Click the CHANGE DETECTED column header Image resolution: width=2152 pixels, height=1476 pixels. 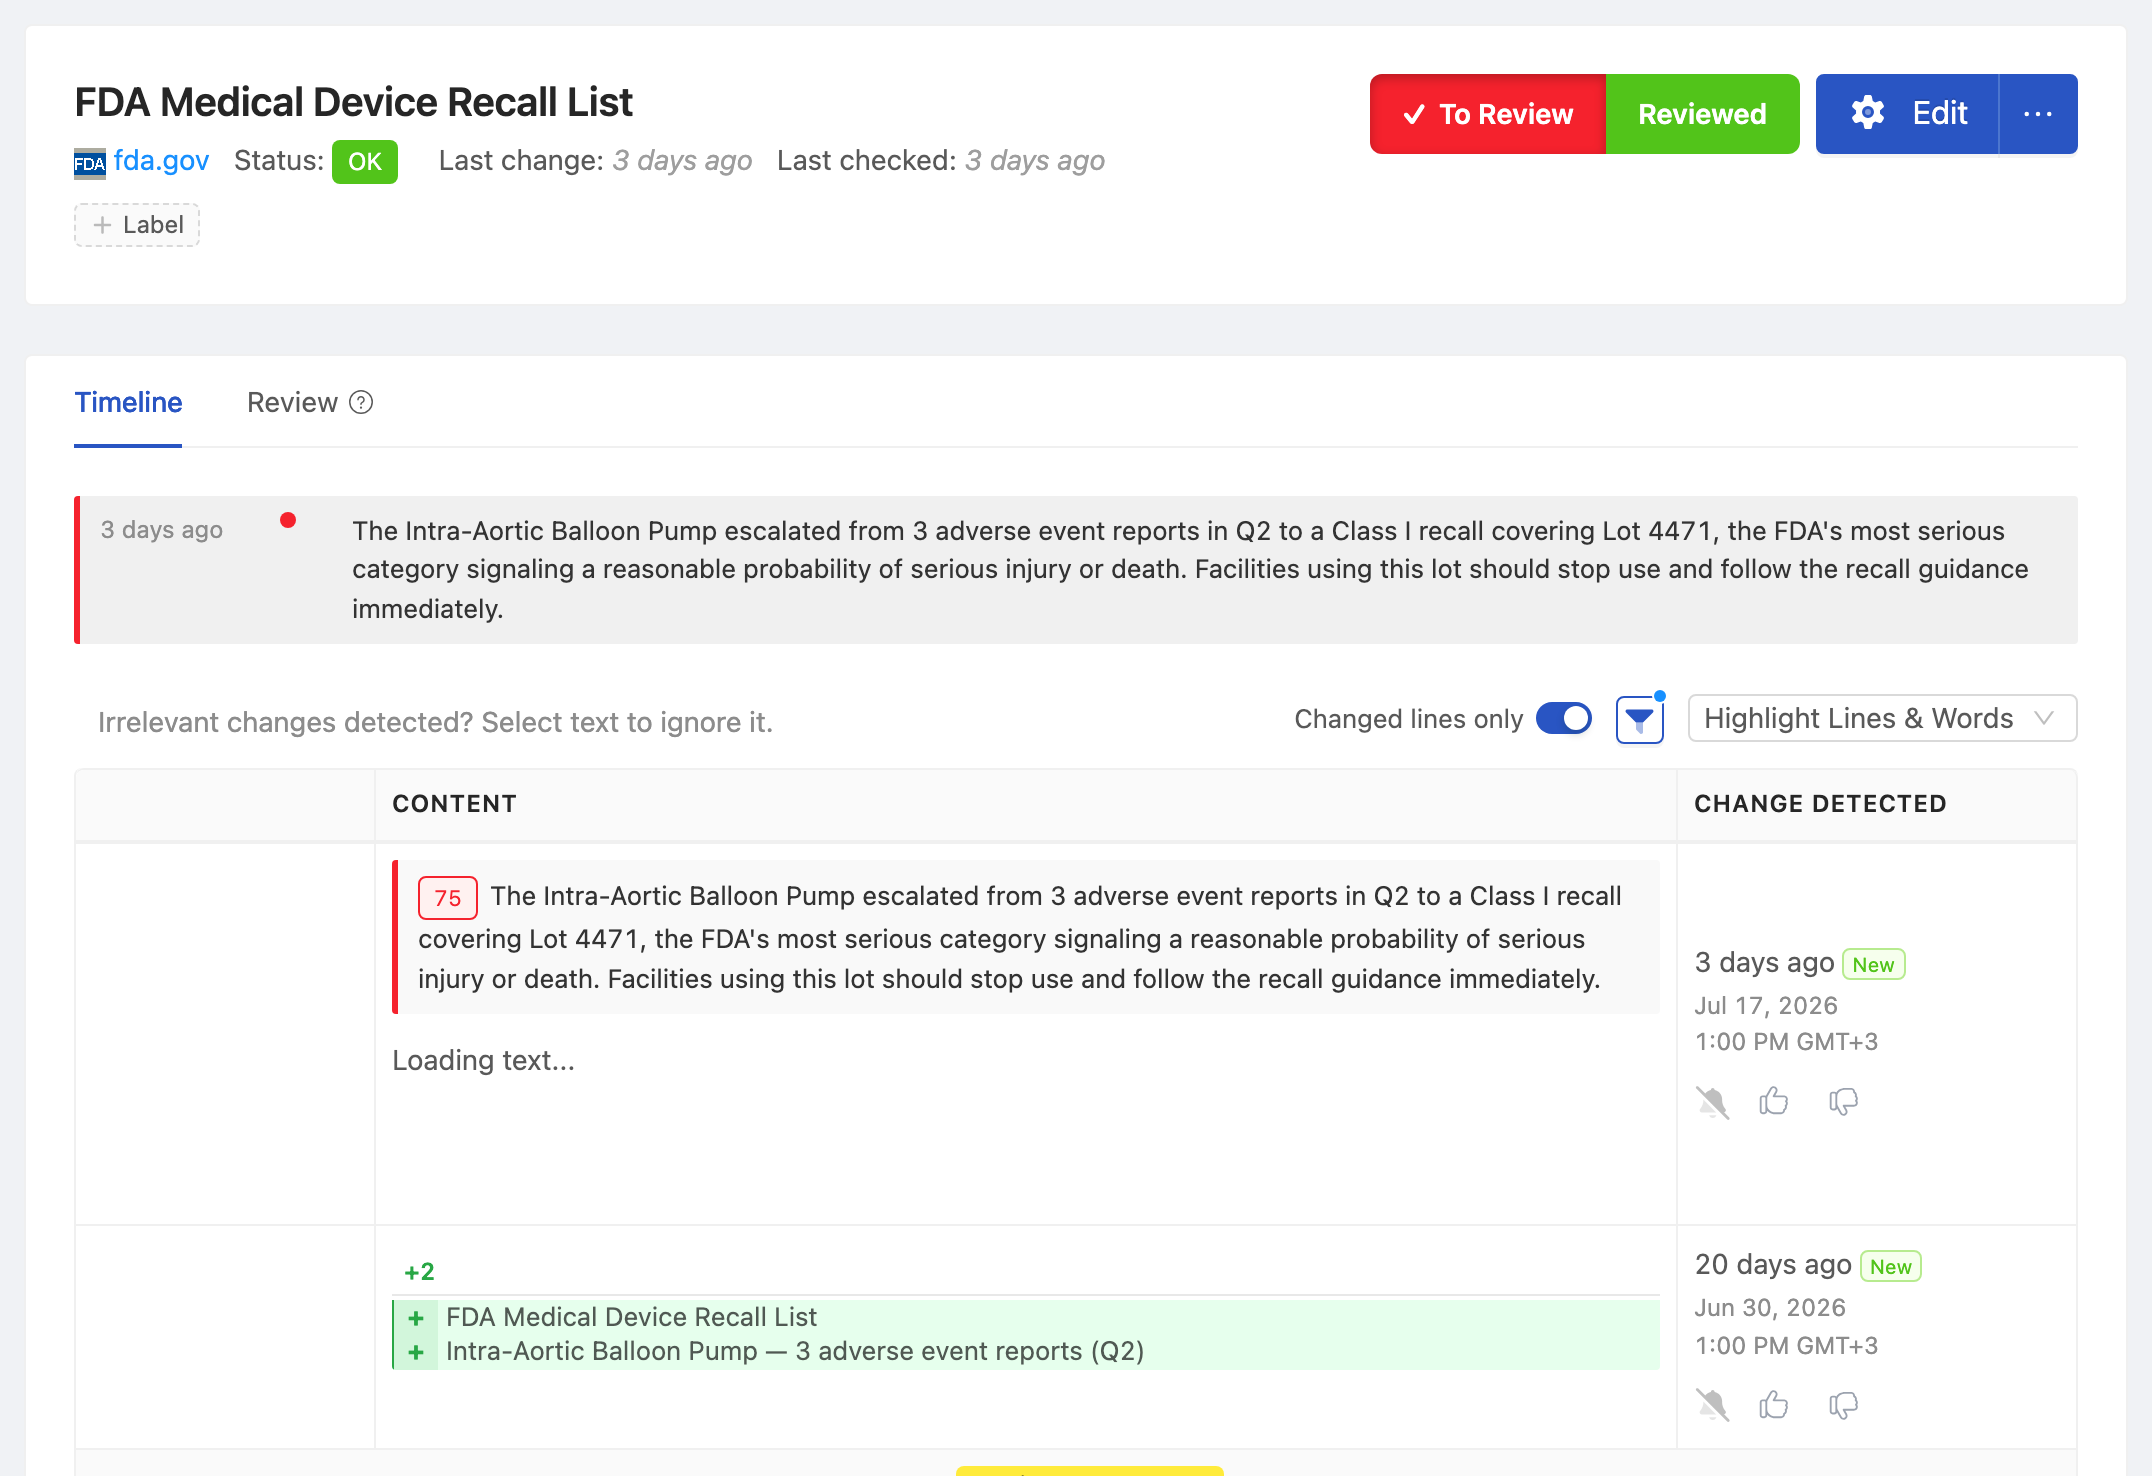pyautogui.click(x=1820, y=804)
